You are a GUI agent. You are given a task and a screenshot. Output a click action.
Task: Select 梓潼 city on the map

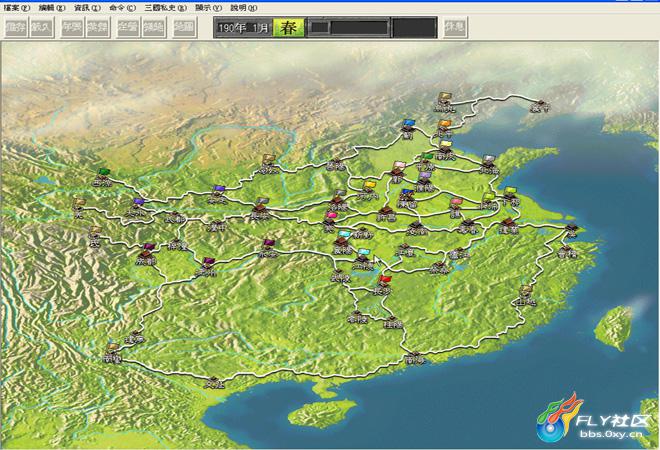coord(177,245)
